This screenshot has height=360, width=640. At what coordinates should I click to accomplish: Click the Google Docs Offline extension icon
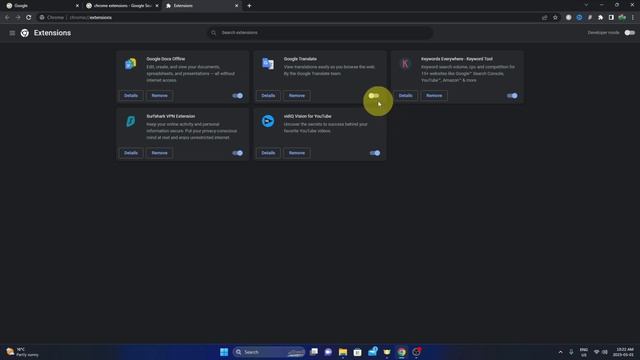(131, 64)
